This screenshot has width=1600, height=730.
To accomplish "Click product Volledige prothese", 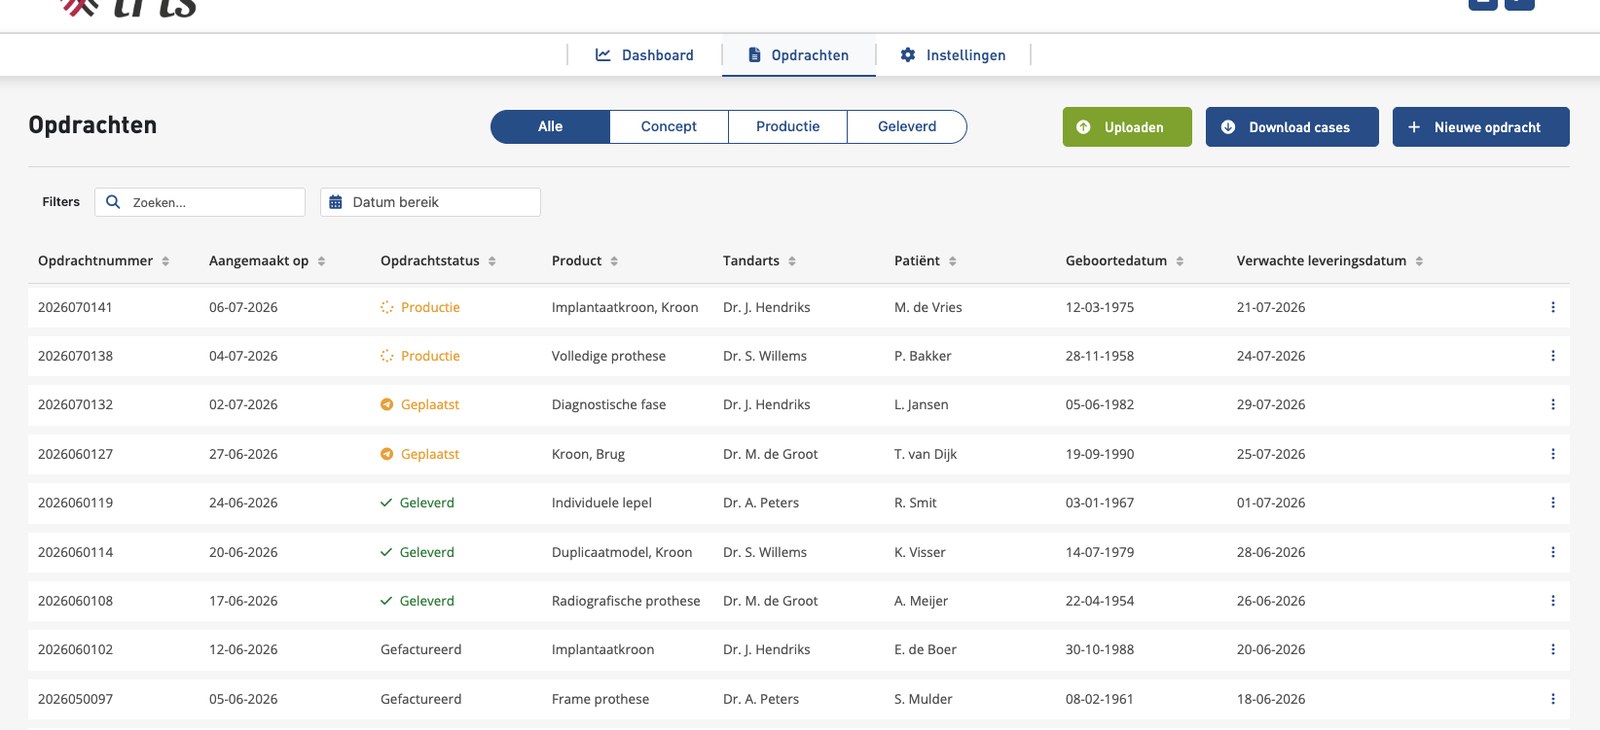I will click(609, 356).
